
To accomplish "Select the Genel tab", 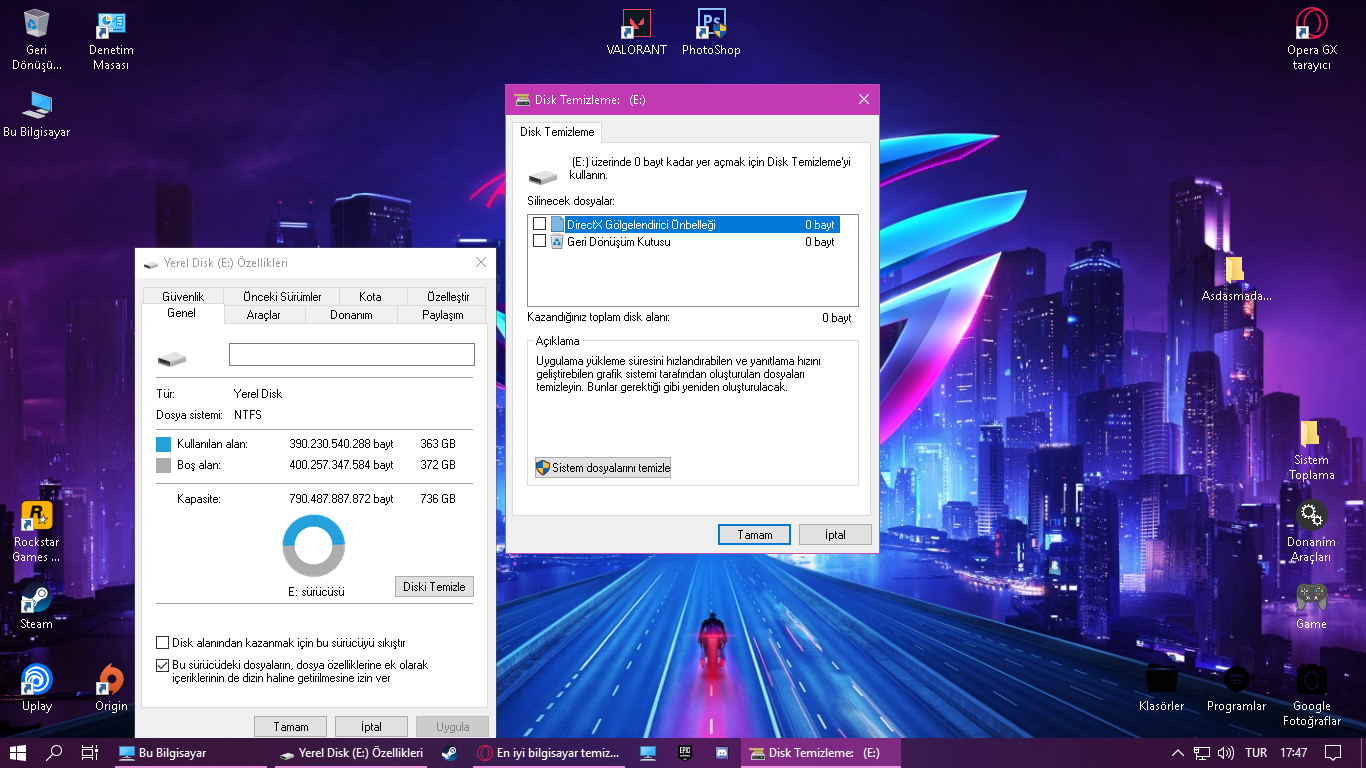I will (181, 314).
